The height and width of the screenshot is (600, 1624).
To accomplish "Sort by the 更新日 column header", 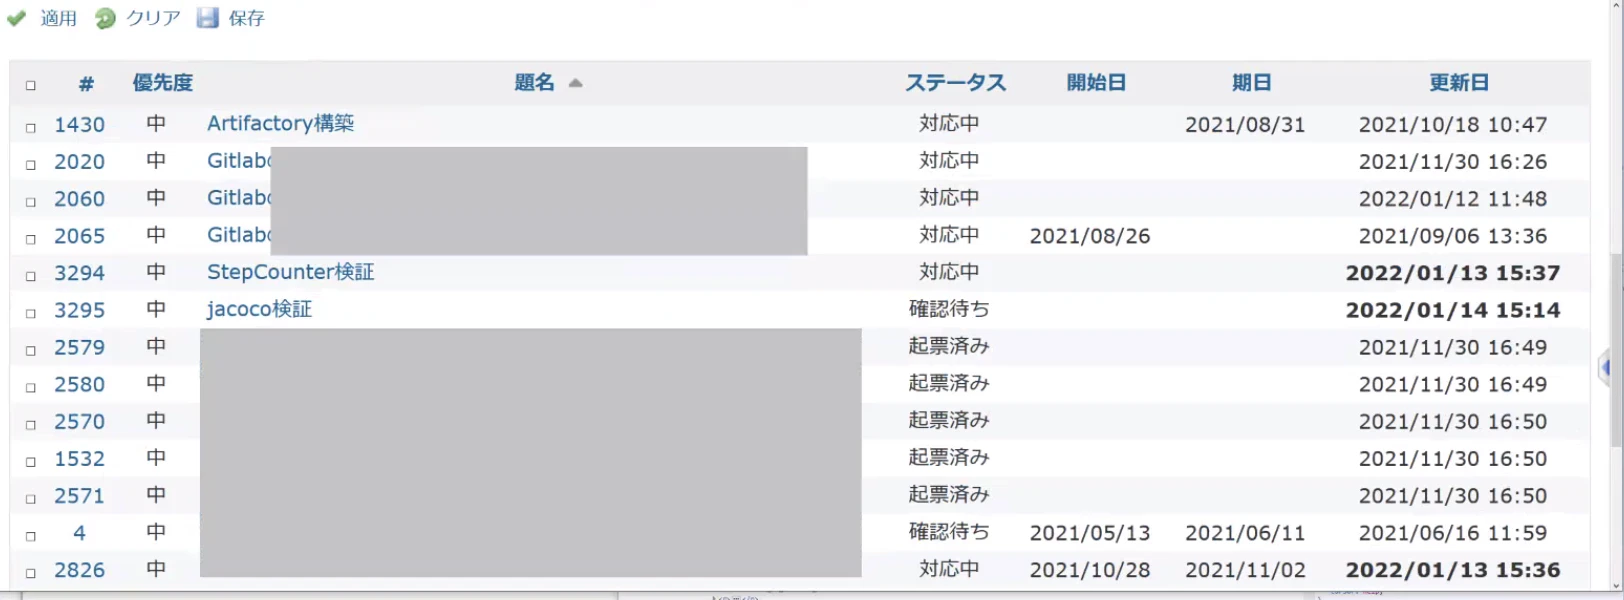I will (1458, 83).
